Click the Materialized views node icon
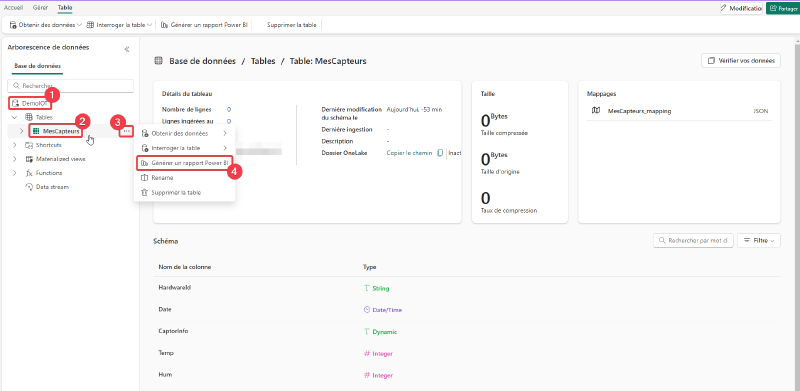The height and width of the screenshot is (391, 800). [29, 159]
